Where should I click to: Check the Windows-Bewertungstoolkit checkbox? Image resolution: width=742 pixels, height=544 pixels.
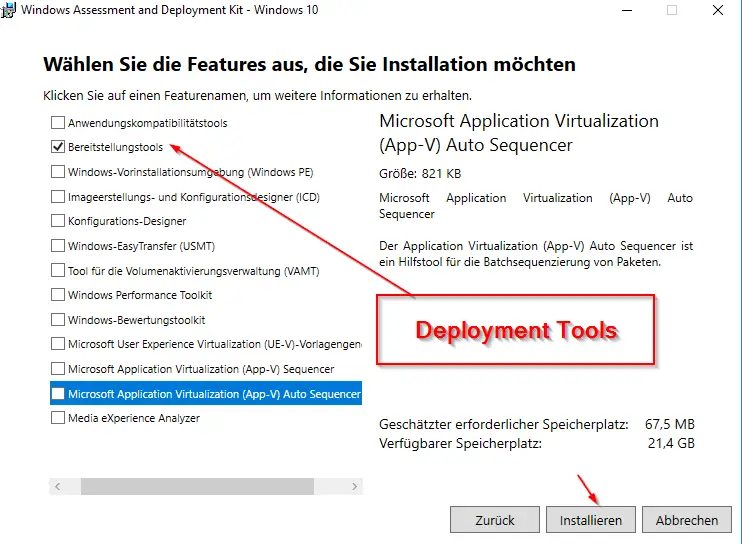pos(58,320)
